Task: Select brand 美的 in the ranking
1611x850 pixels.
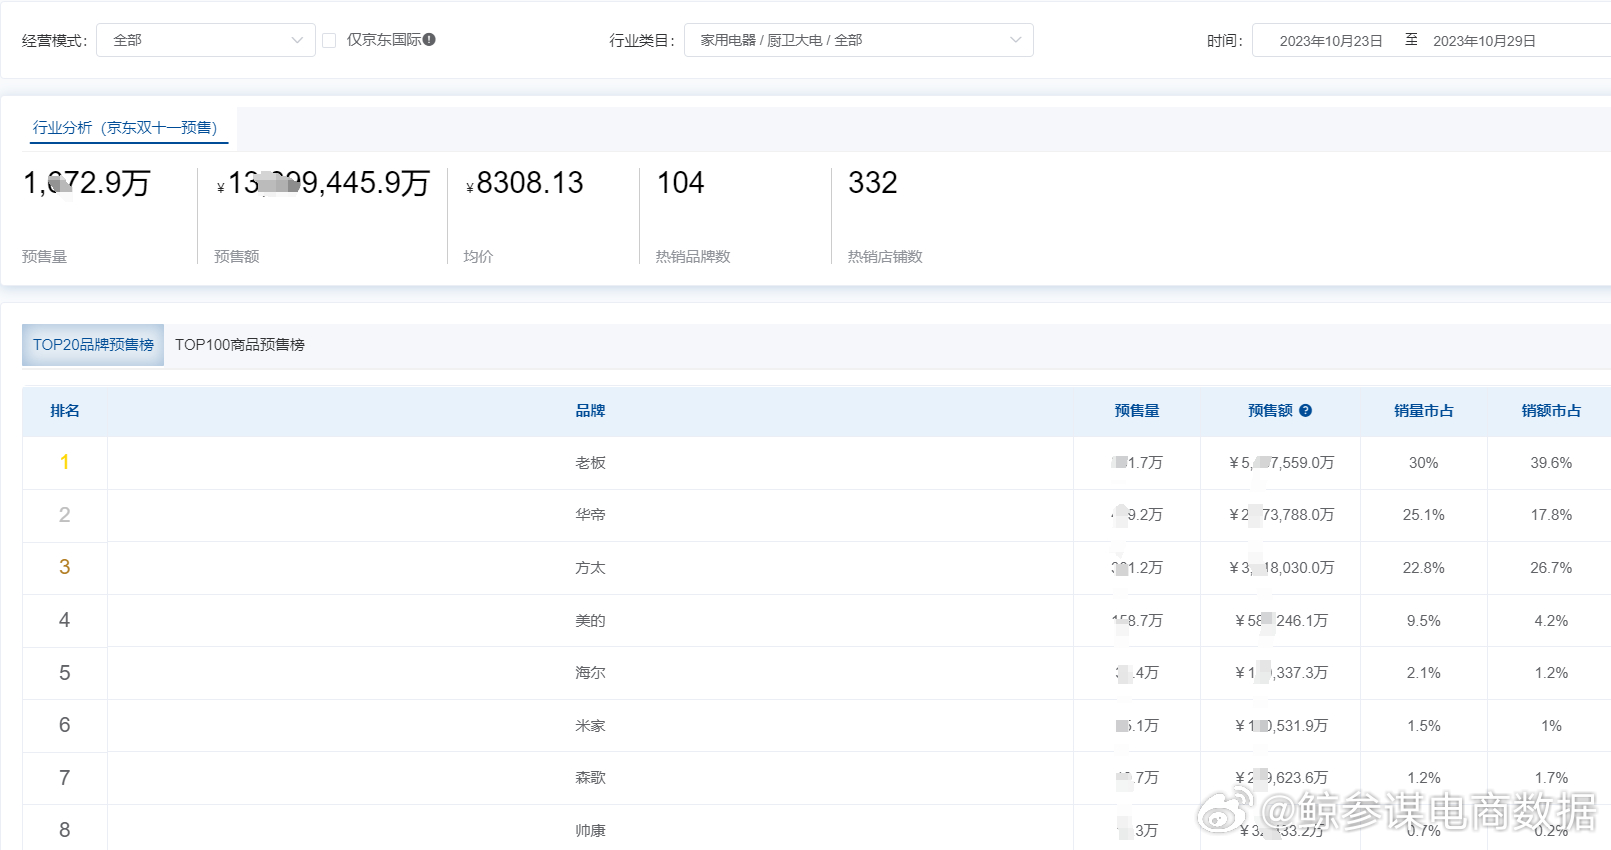Action: click(x=590, y=621)
